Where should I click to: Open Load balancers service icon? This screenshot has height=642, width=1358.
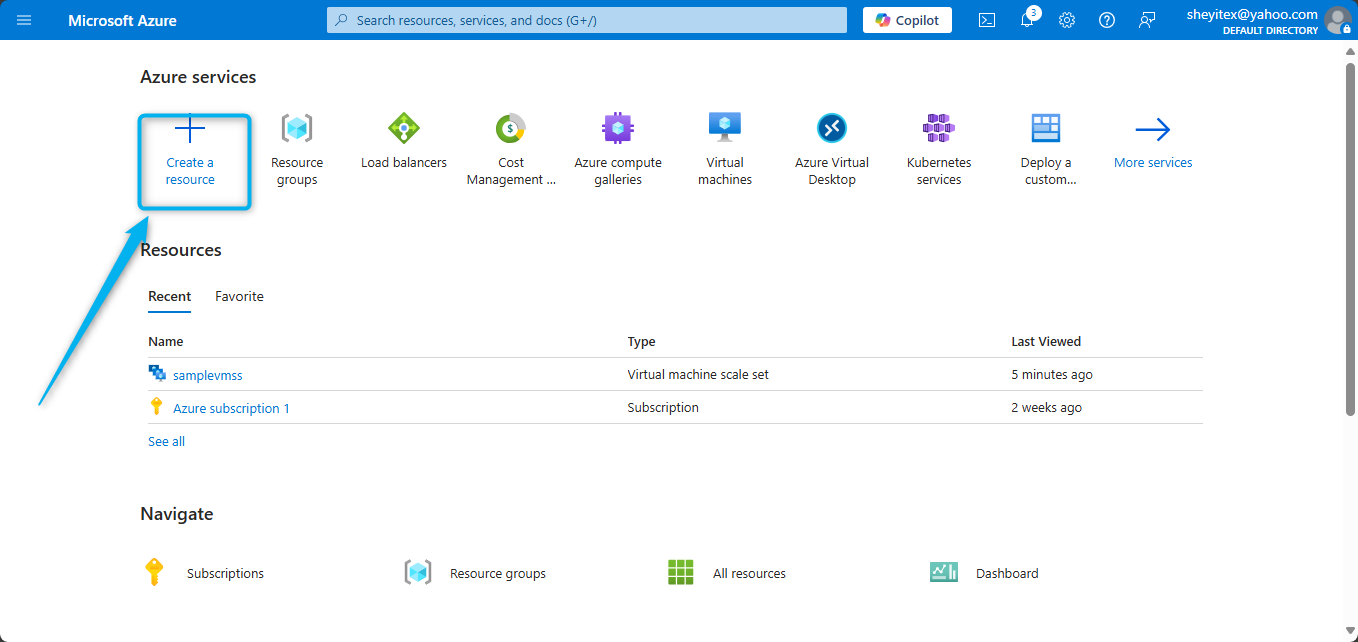point(404,128)
